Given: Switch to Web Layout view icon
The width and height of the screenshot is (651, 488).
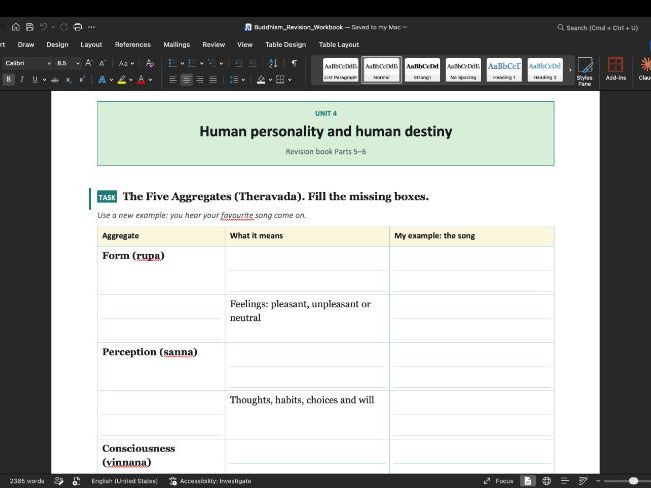Looking at the screenshot, I should click(546, 481).
